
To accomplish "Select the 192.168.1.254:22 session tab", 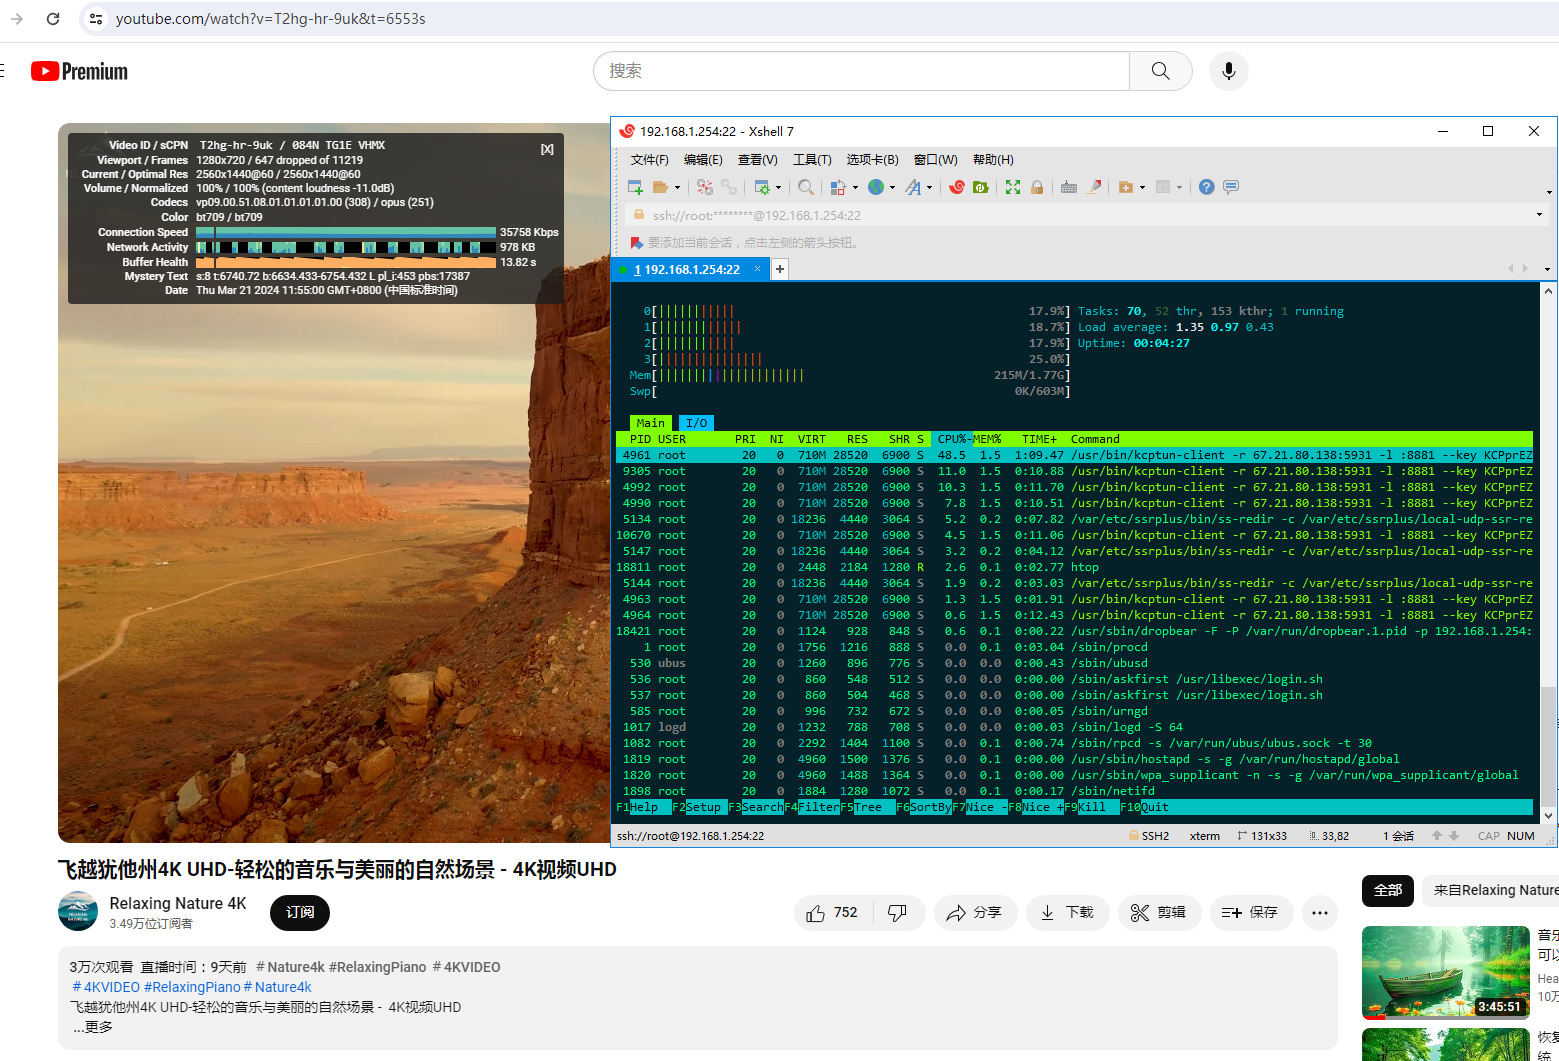I will pos(690,269).
